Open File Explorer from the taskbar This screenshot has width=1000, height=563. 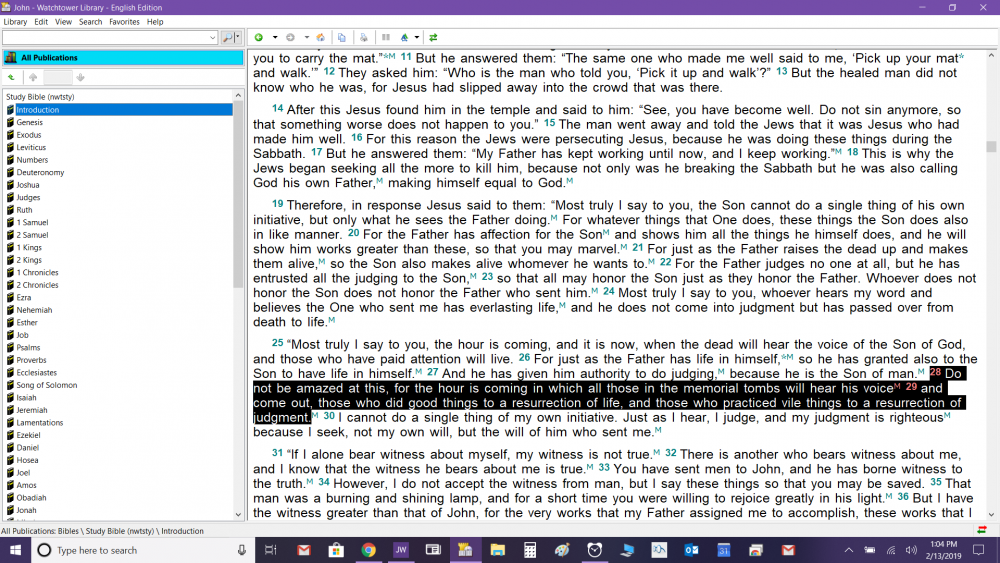coord(497,550)
